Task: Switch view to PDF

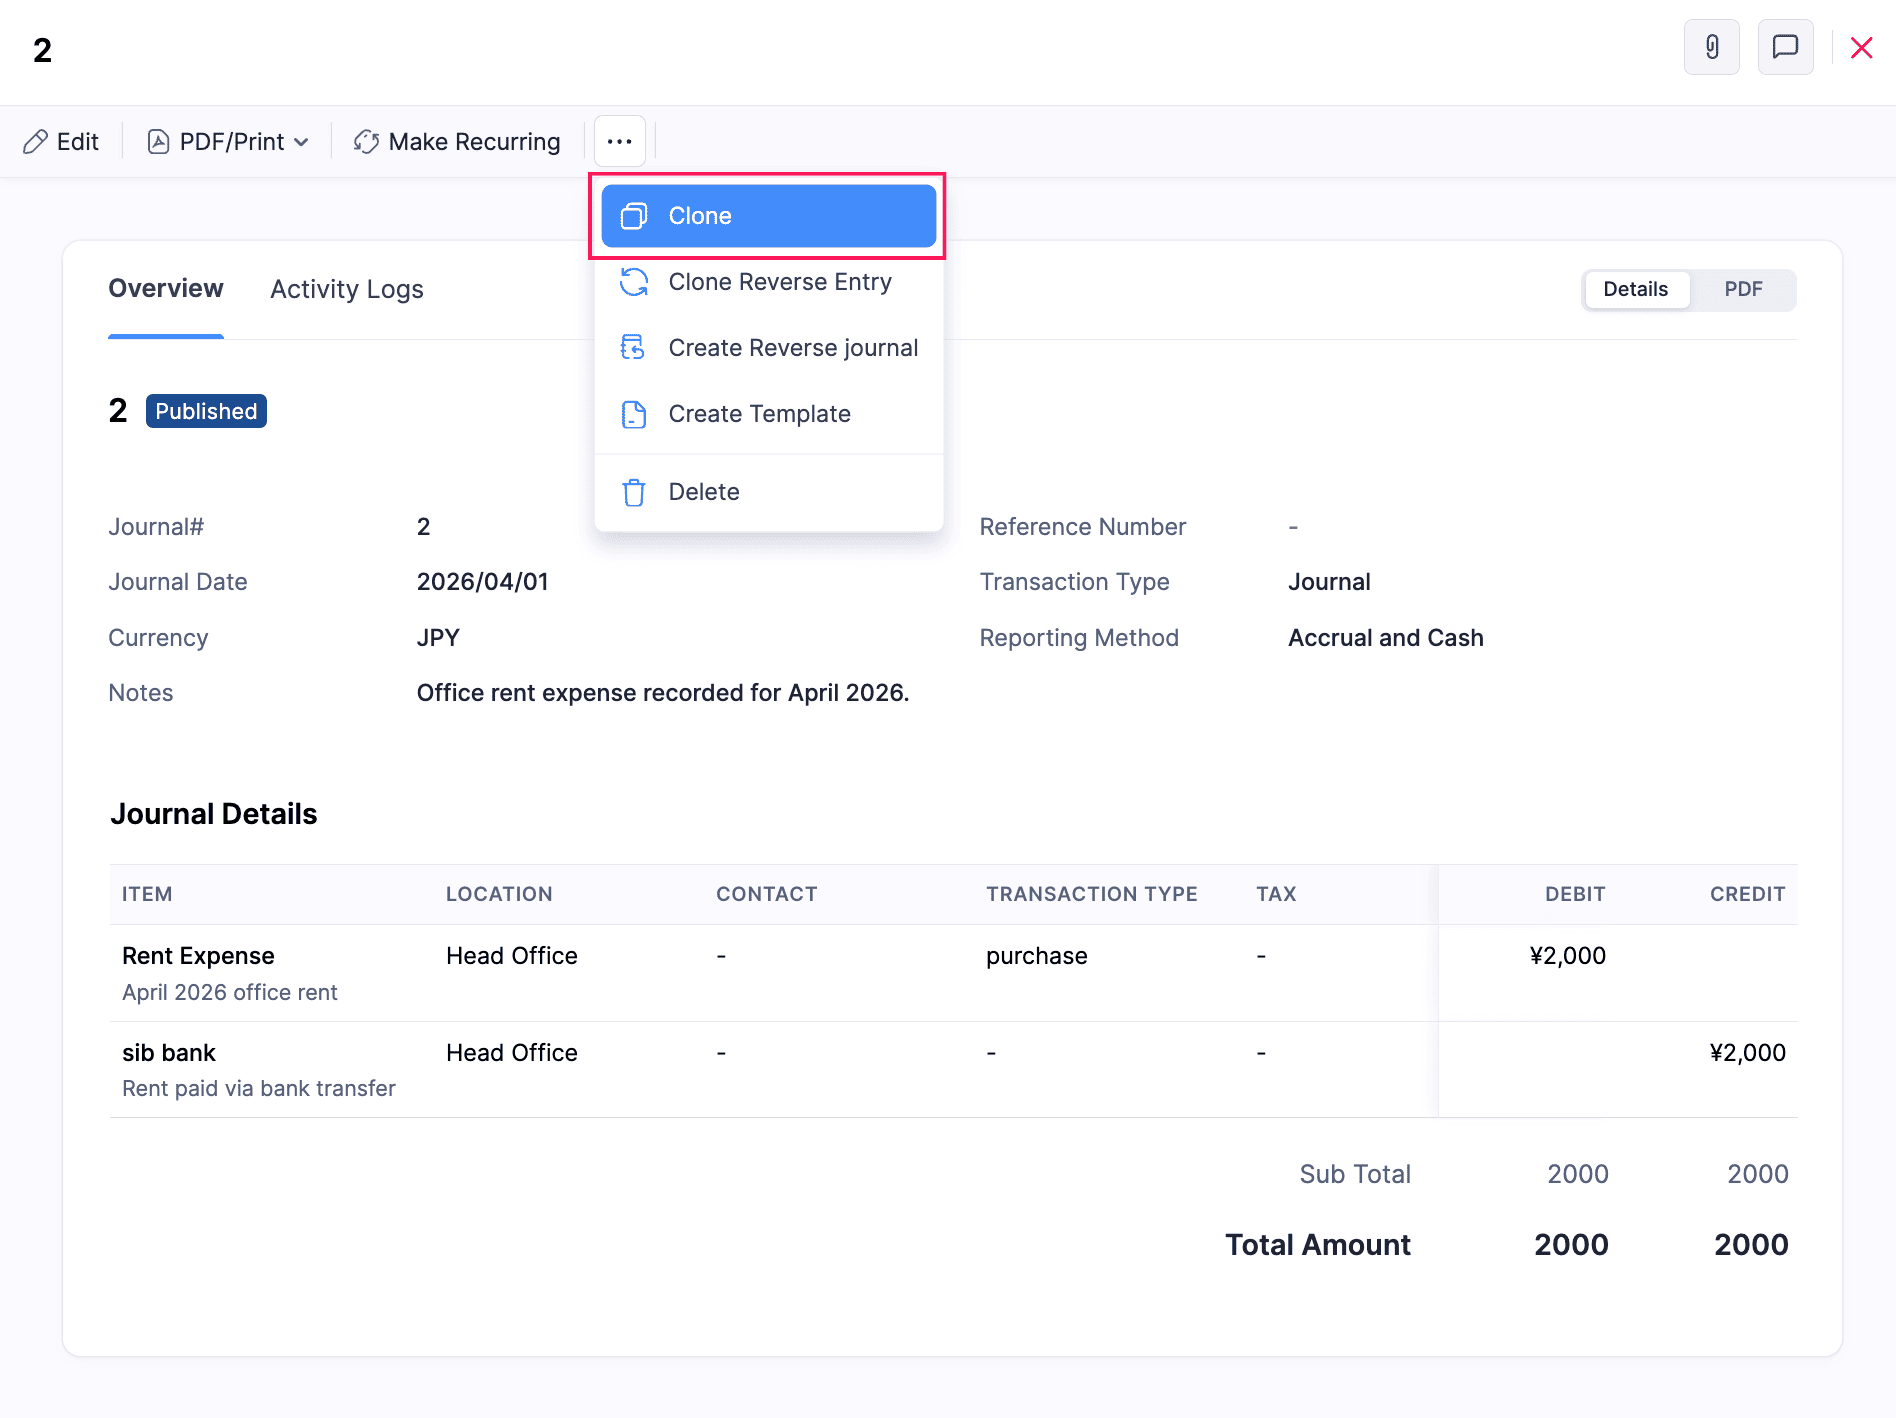Action: coord(1742,289)
